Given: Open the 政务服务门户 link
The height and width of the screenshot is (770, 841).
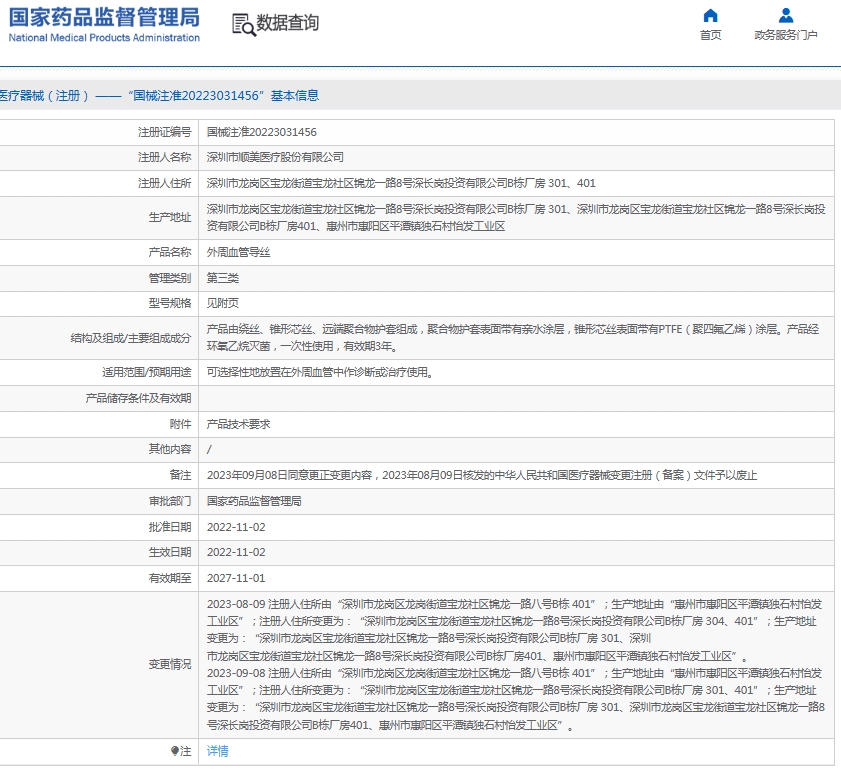Looking at the screenshot, I should click(x=786, y=35).
